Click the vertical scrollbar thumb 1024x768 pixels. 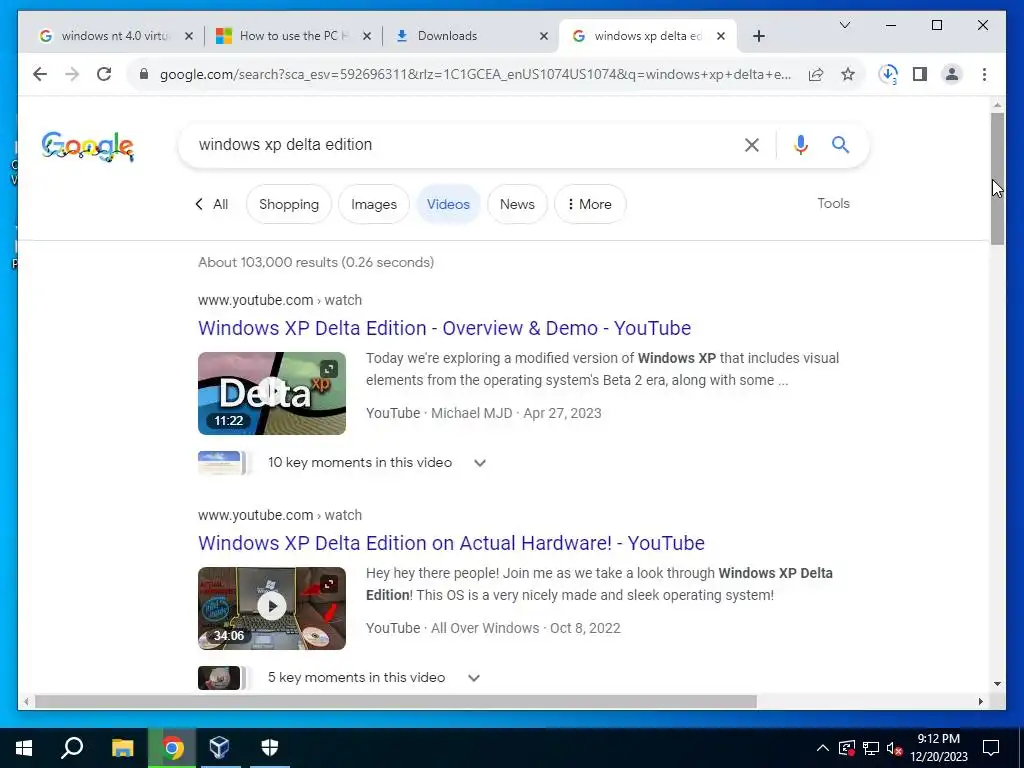[997, 179]
